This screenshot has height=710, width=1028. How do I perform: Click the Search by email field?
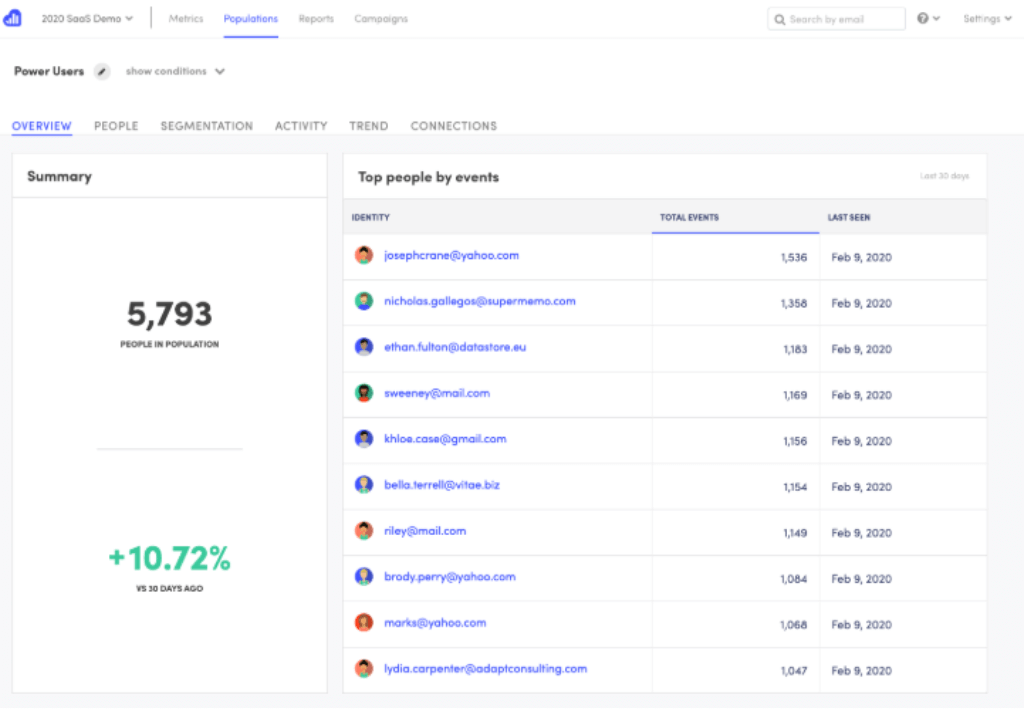tap(836, 19)
